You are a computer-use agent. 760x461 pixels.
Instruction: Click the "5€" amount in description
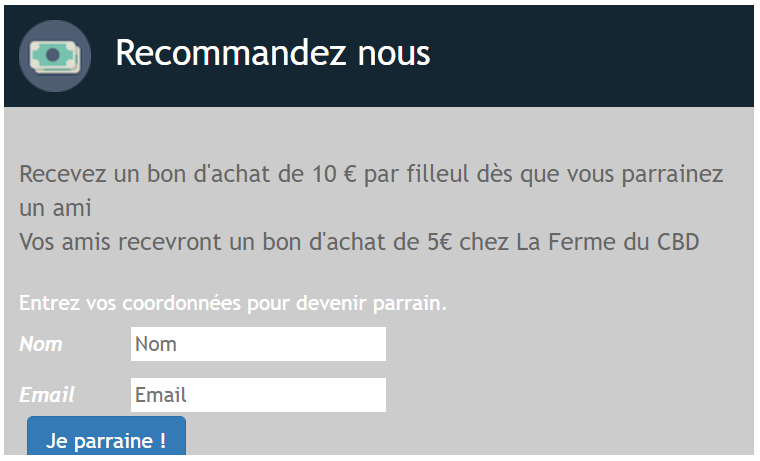tap(440, 242)
